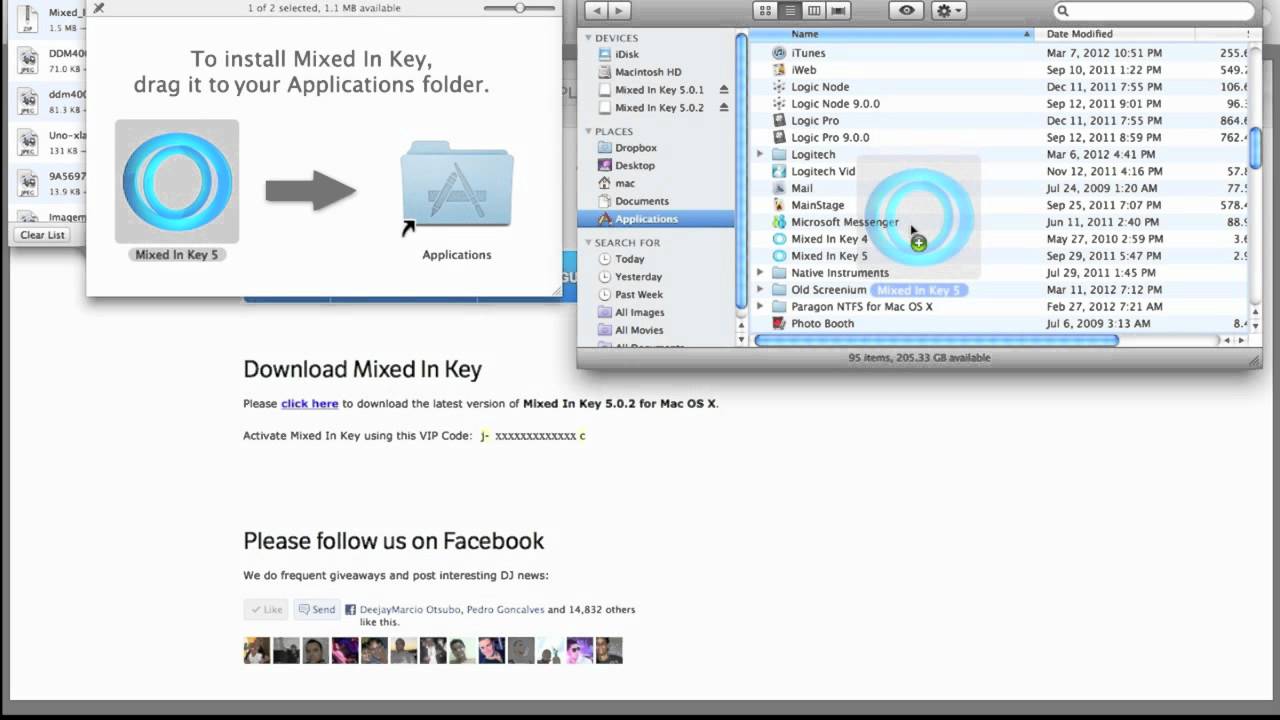1280x720 pixels.
Task: Click the Photo Booth icon
Action: coord(780,324)
